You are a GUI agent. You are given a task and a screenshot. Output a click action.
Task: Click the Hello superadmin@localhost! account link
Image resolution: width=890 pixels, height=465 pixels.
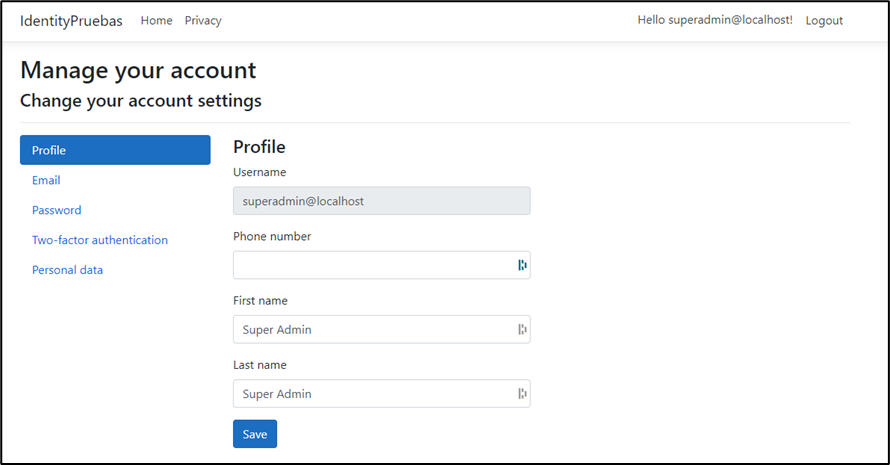[714, 21]
